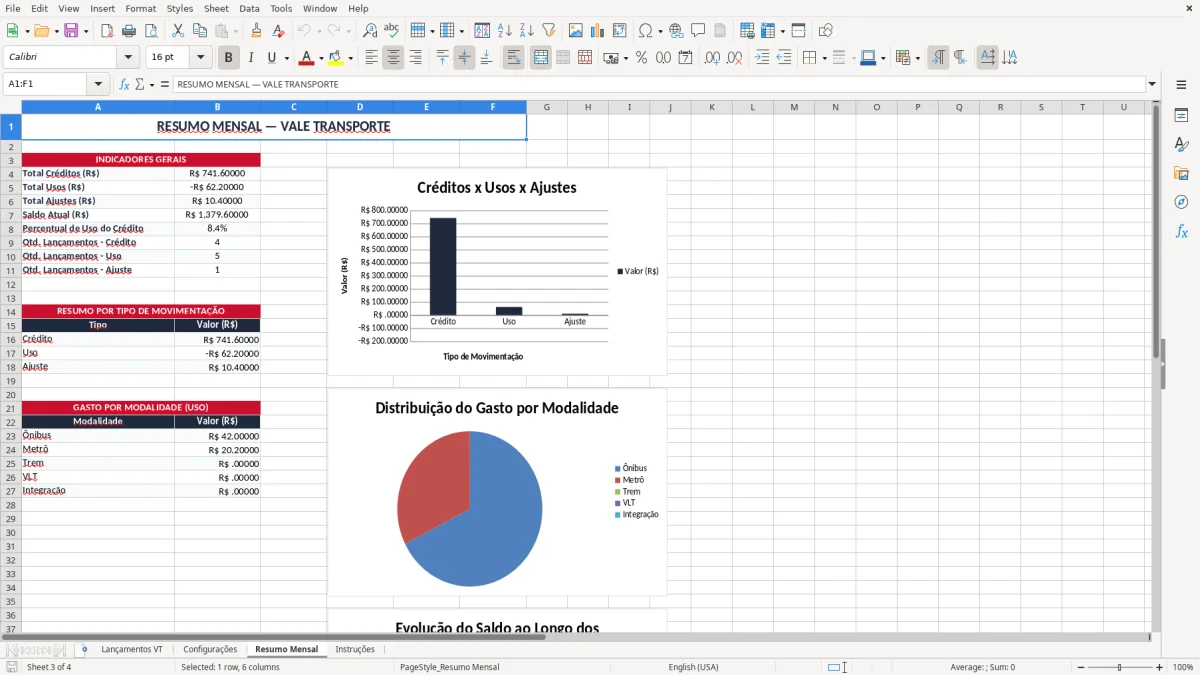
Task: Click the Insert Hyperlink icon
Action: point(676,31)
